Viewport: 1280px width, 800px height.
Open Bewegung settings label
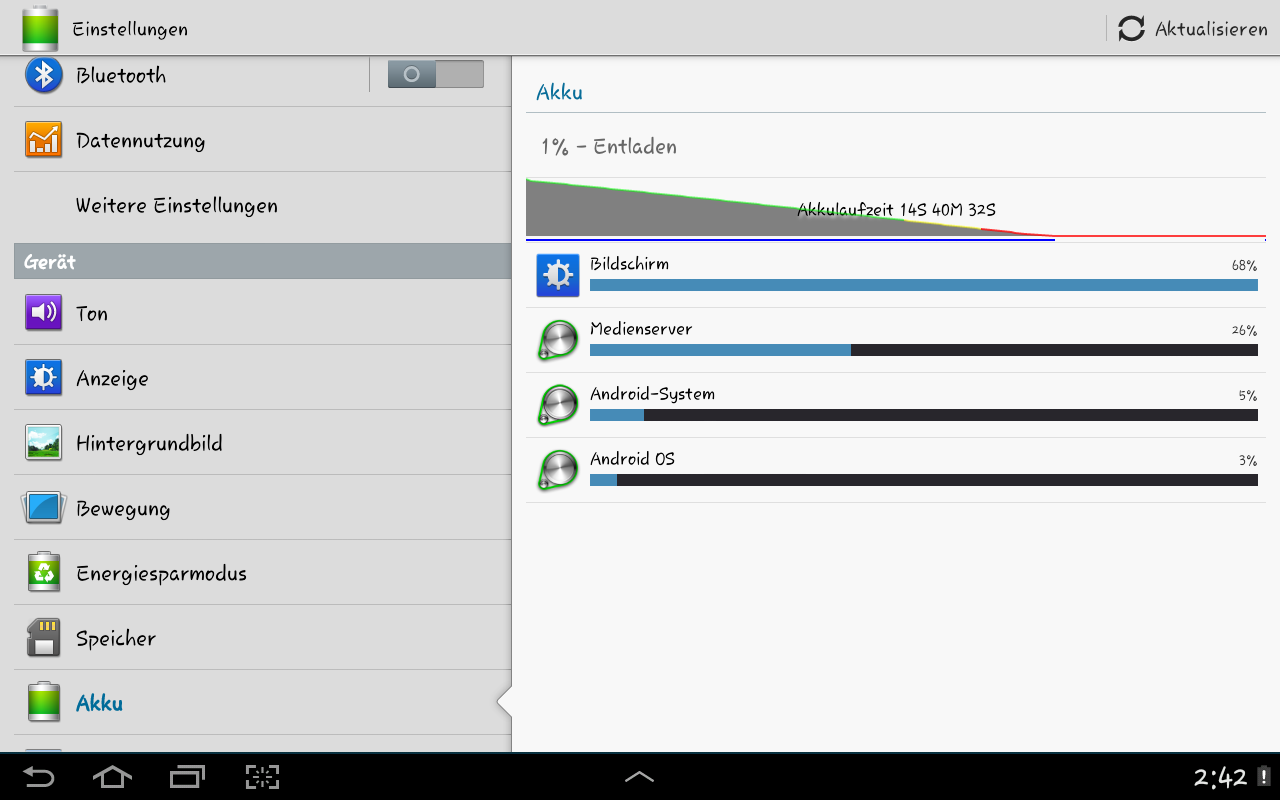123,509
